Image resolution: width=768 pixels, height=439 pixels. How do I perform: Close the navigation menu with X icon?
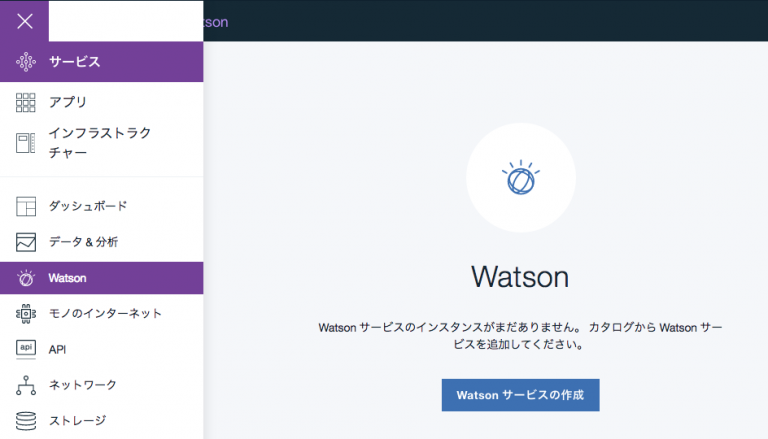(x=24, y=21)
